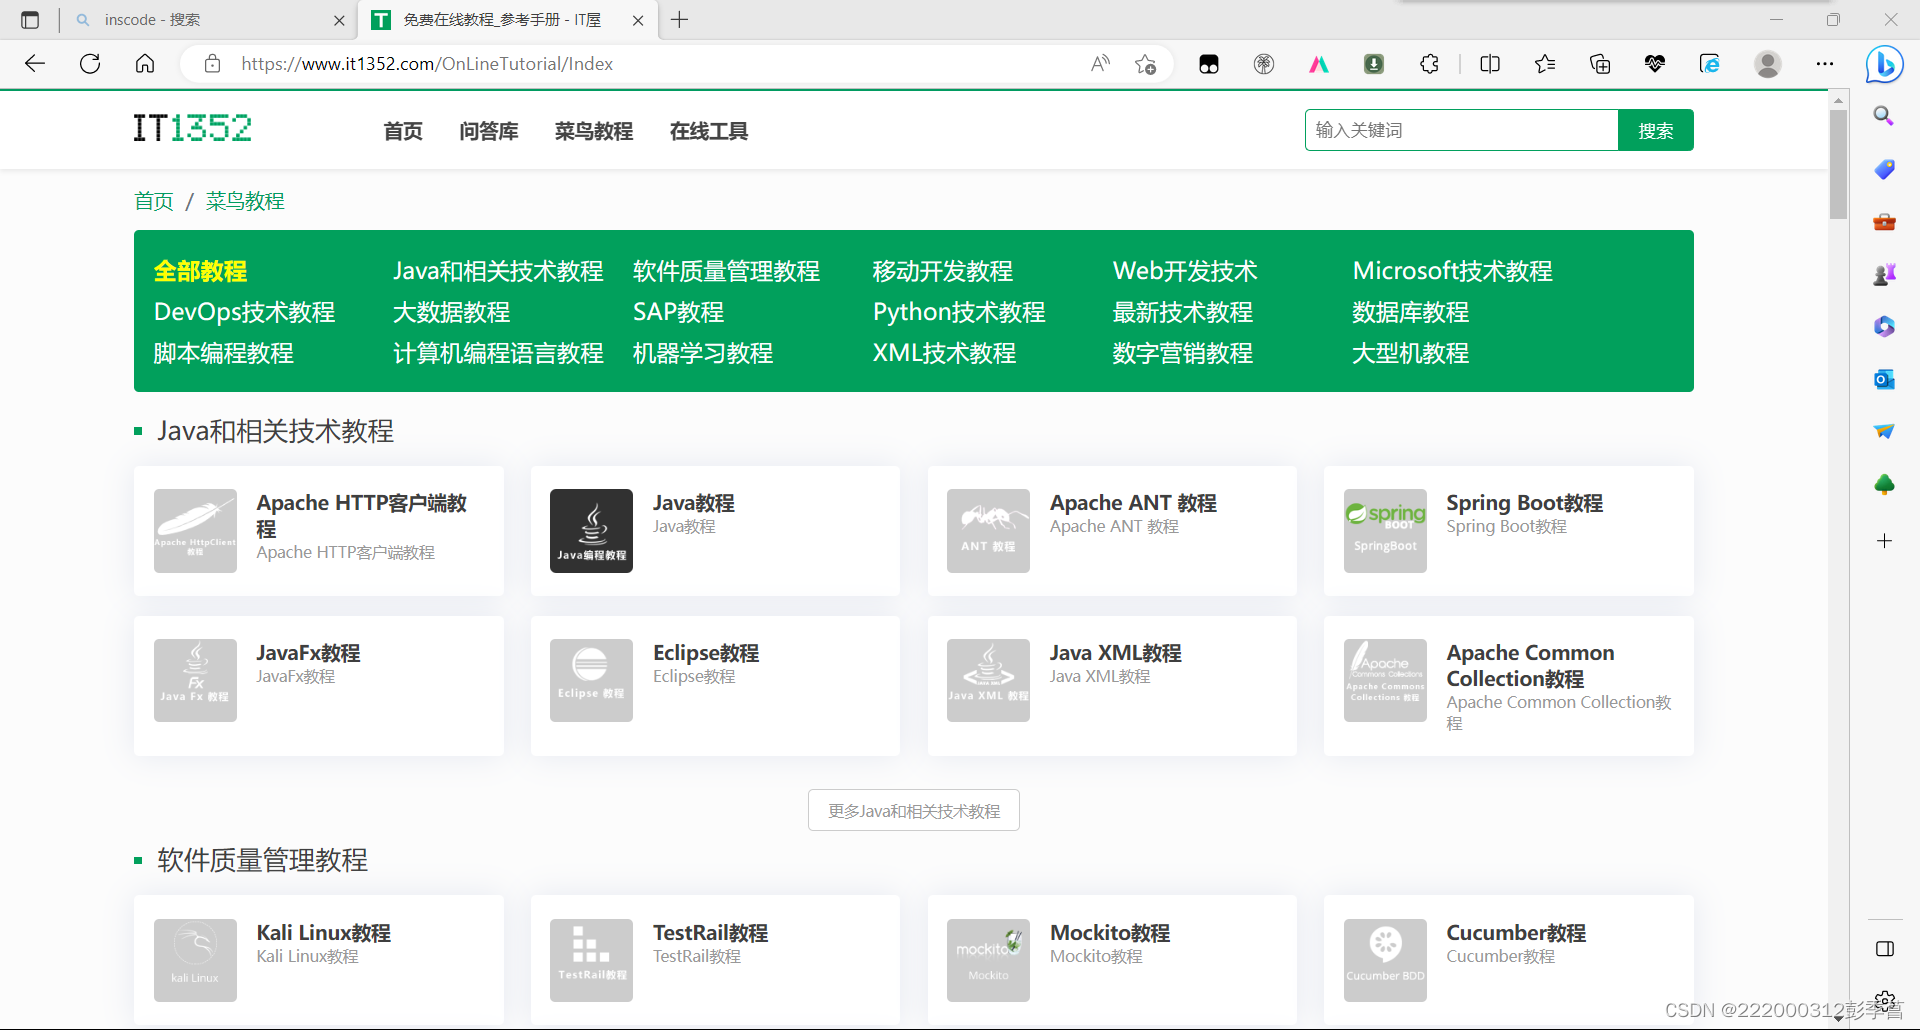The height and width of the screenshot is (1030, 1920).
Task: Open Kali Linux教程 card title
Action: click(323, 933)
